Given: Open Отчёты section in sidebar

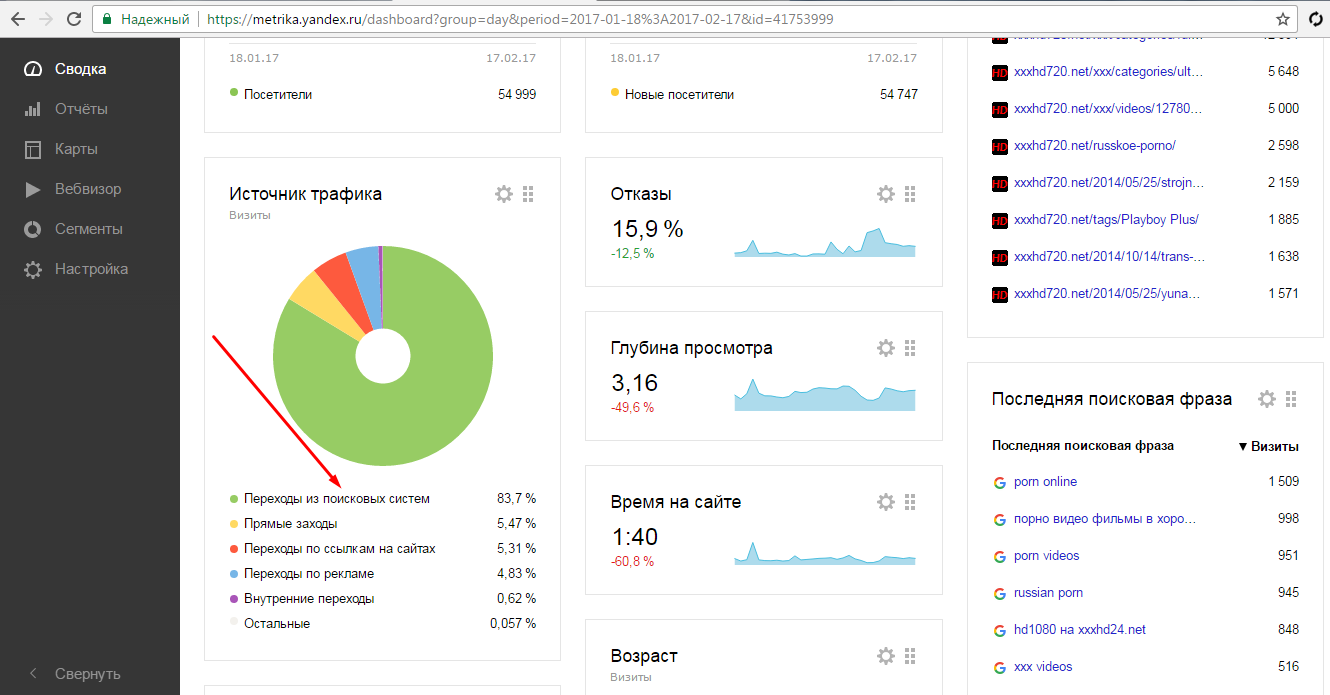Looking at the screenshot, I should point(81,109).
